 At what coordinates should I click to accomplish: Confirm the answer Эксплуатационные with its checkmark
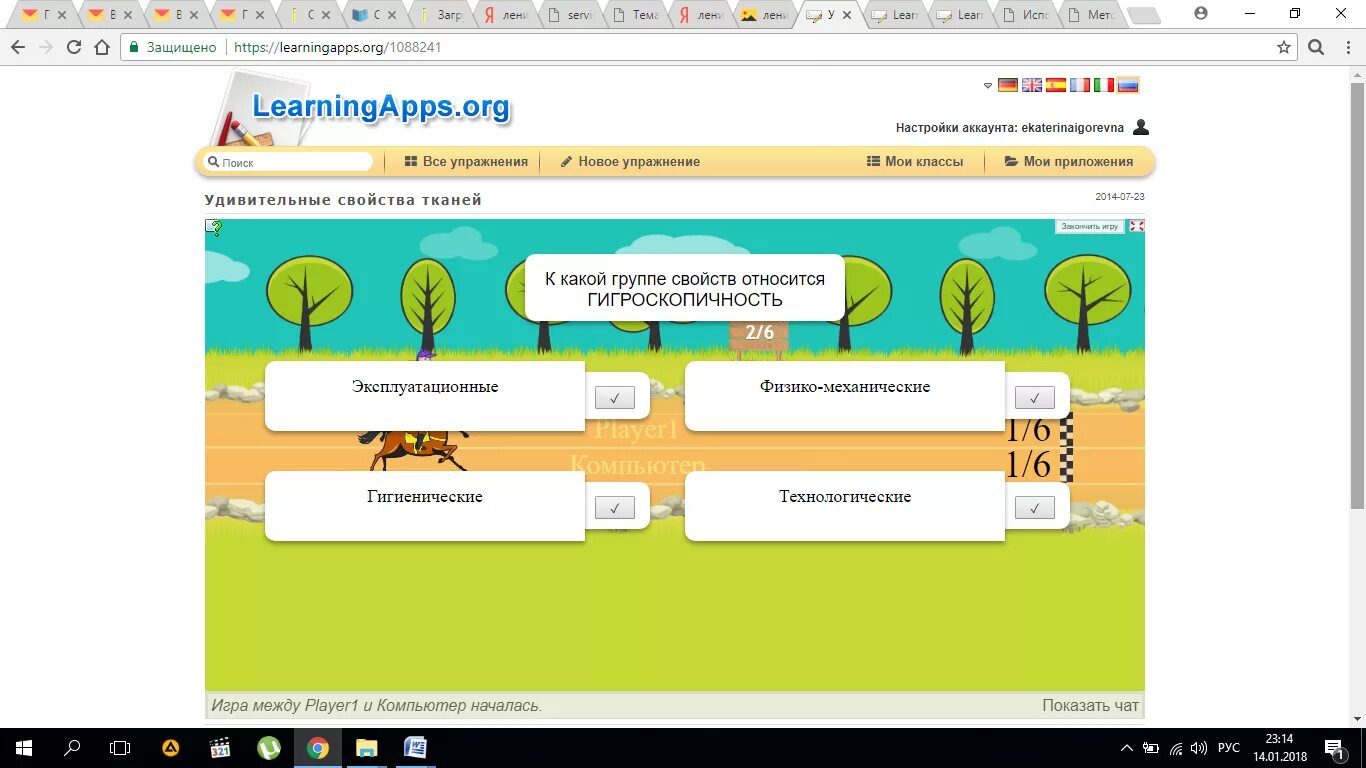coord(614,398)
